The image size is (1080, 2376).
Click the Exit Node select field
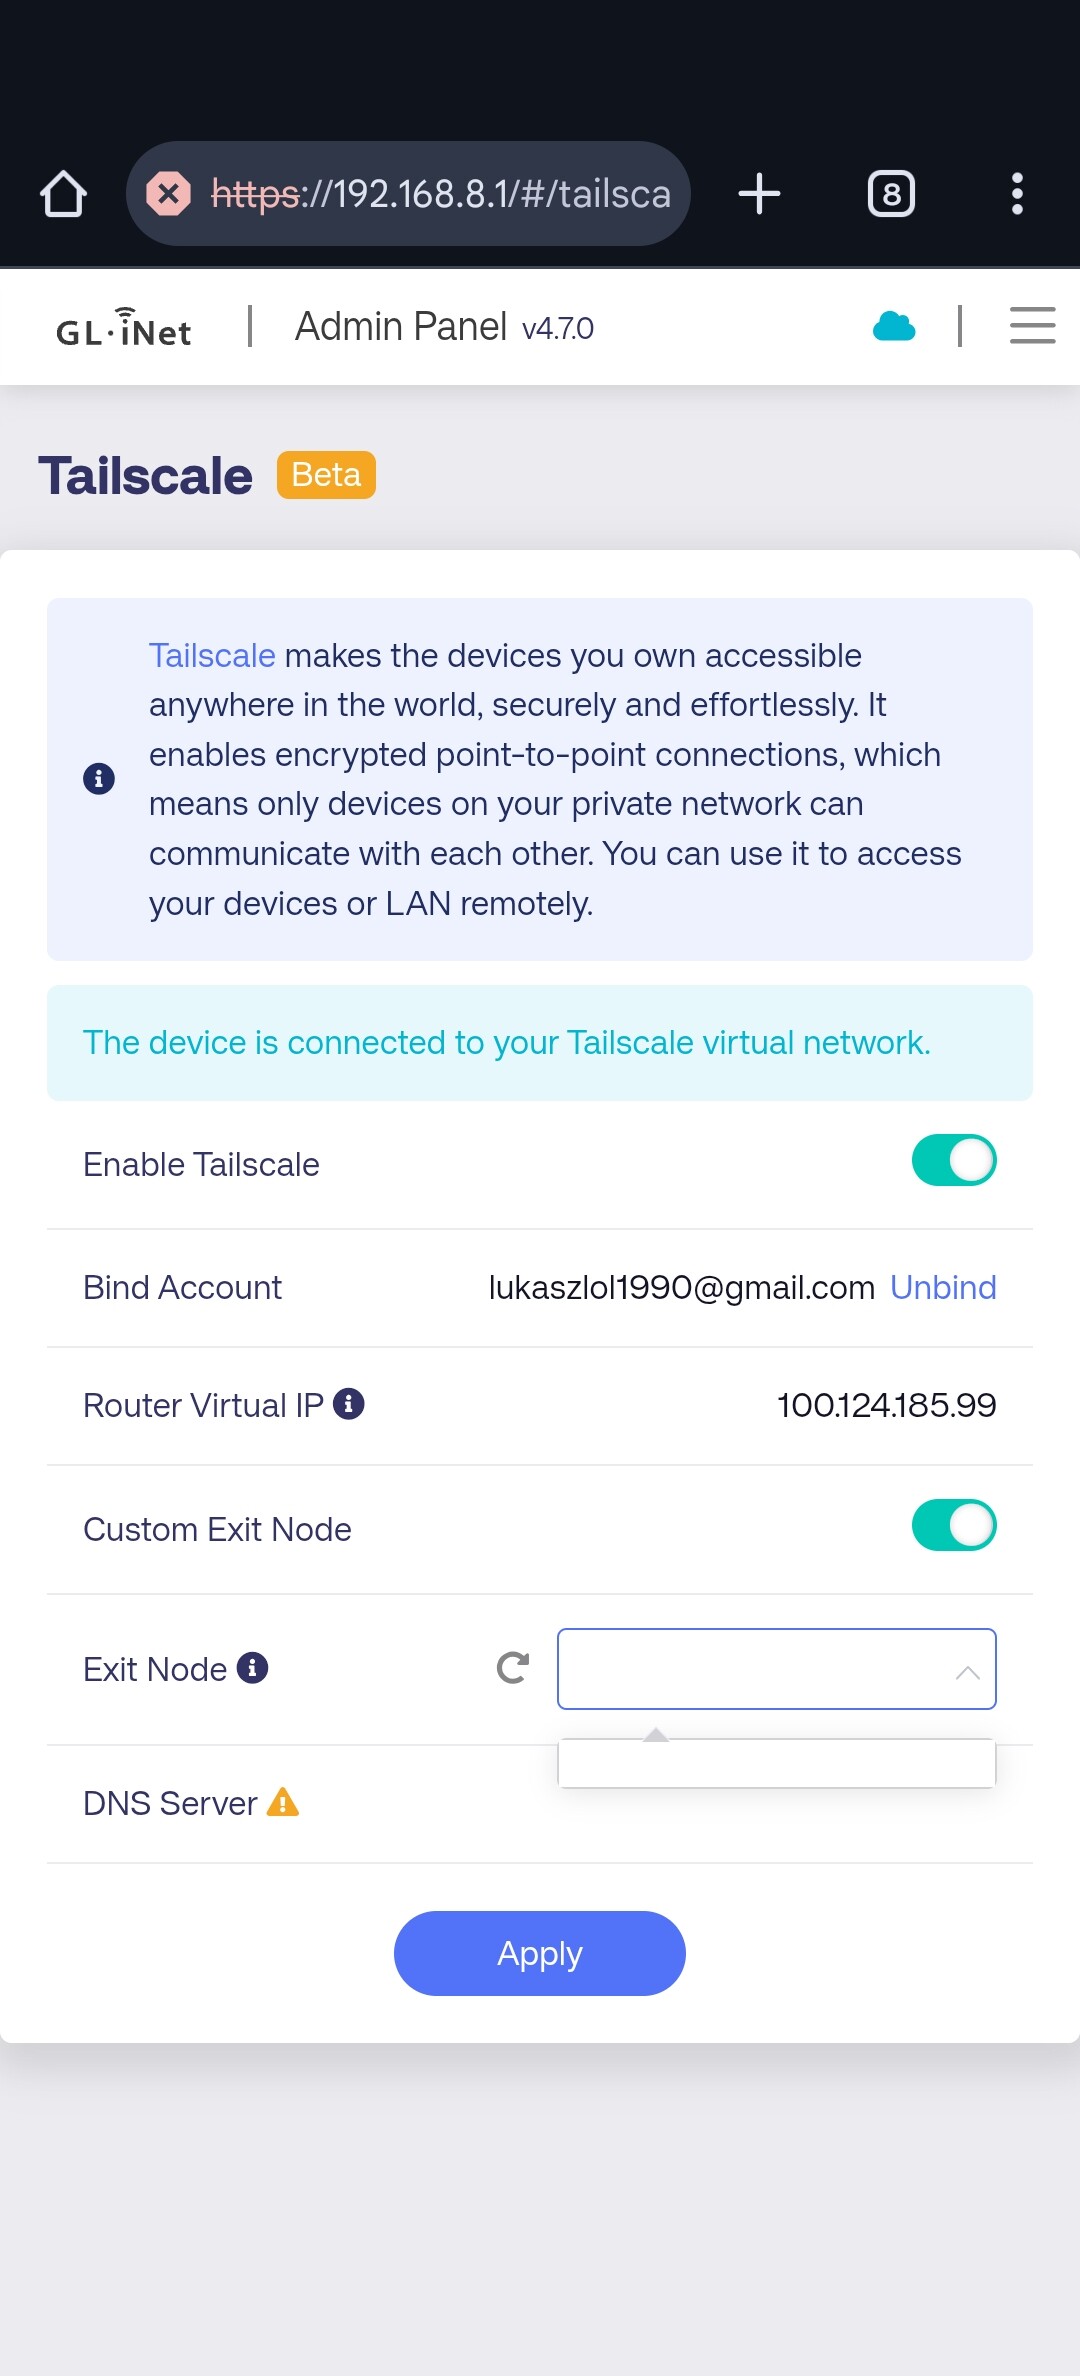click(750, 1669)
